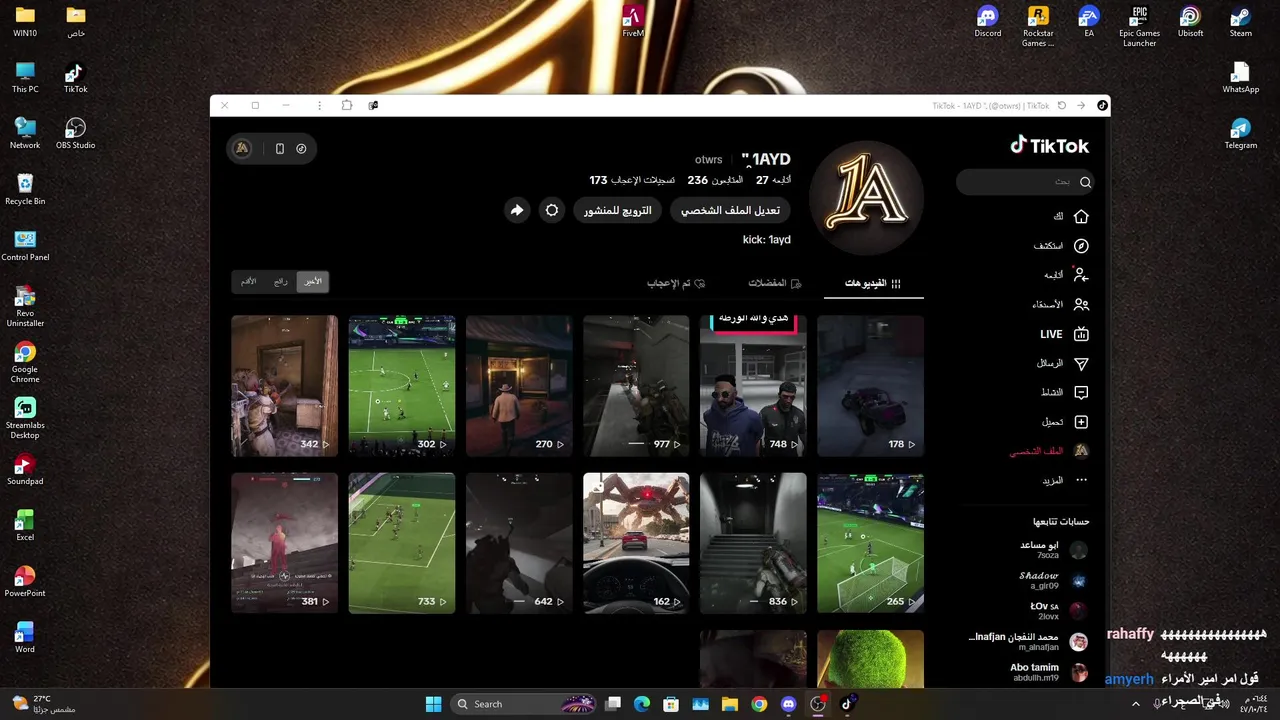The height and width of the screenshot is (720, 1280).
Task: Click the TikTok search input field
Action: coord(1025,182)
